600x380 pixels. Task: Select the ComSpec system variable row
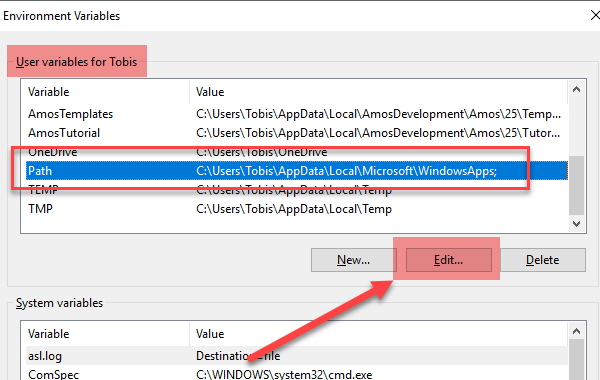tap(297, 374)
